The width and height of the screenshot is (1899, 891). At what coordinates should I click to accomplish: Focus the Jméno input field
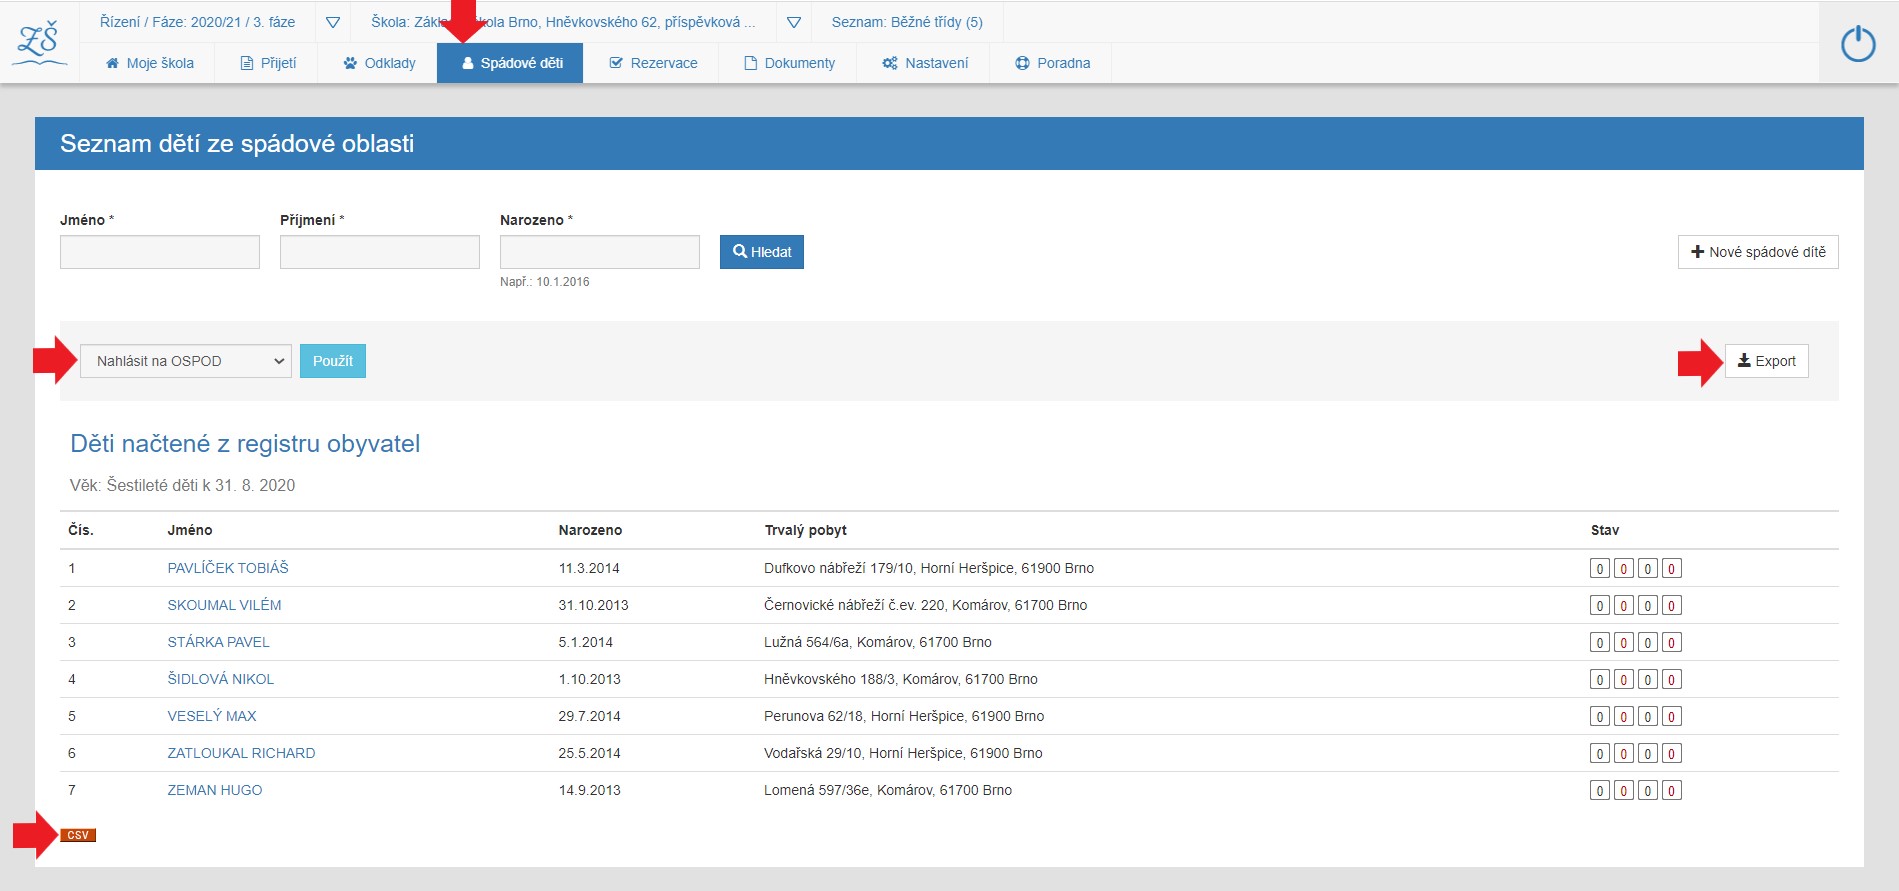point(160,252)
